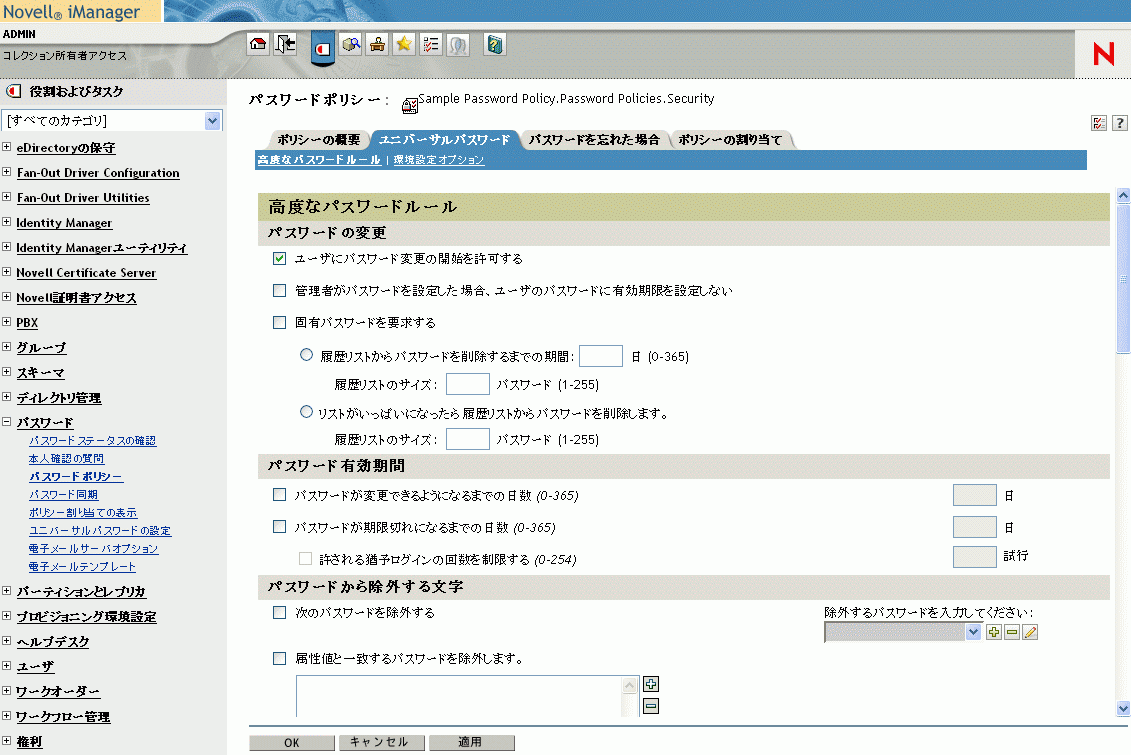Open 環境設定オプション sub-tab link
The image size is (1131, 755).
[x=439, y=160]
